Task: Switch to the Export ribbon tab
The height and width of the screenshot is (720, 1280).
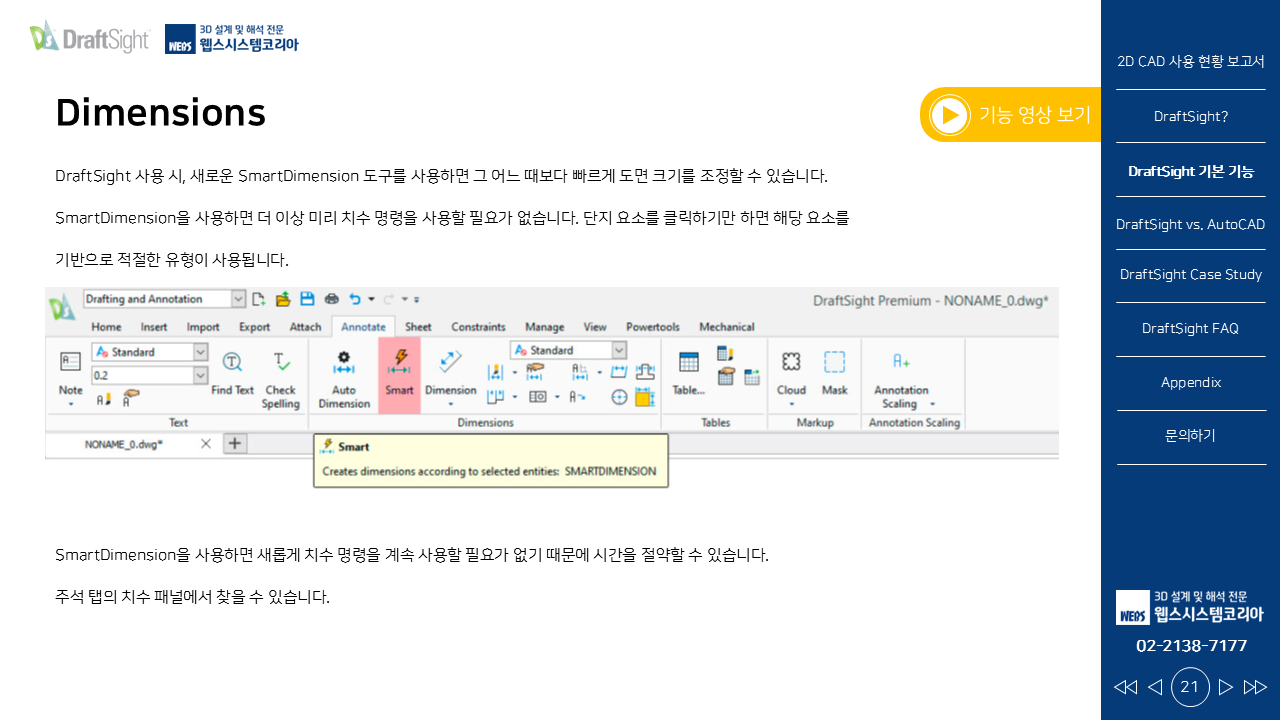Action: coord(254,327)
